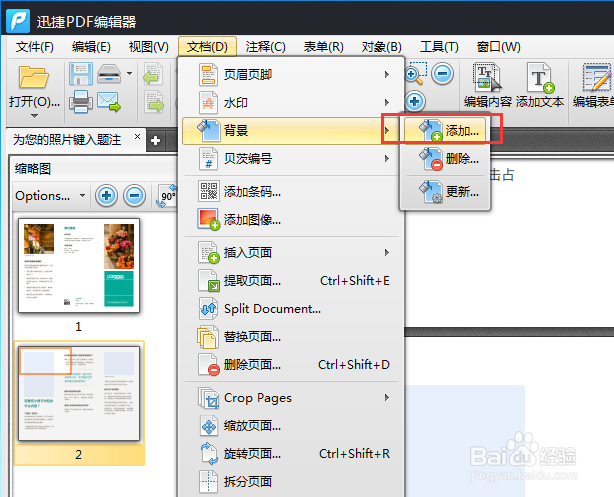Choose Split Document... menu entry
The image size is (614, 497).
[291, 309]
